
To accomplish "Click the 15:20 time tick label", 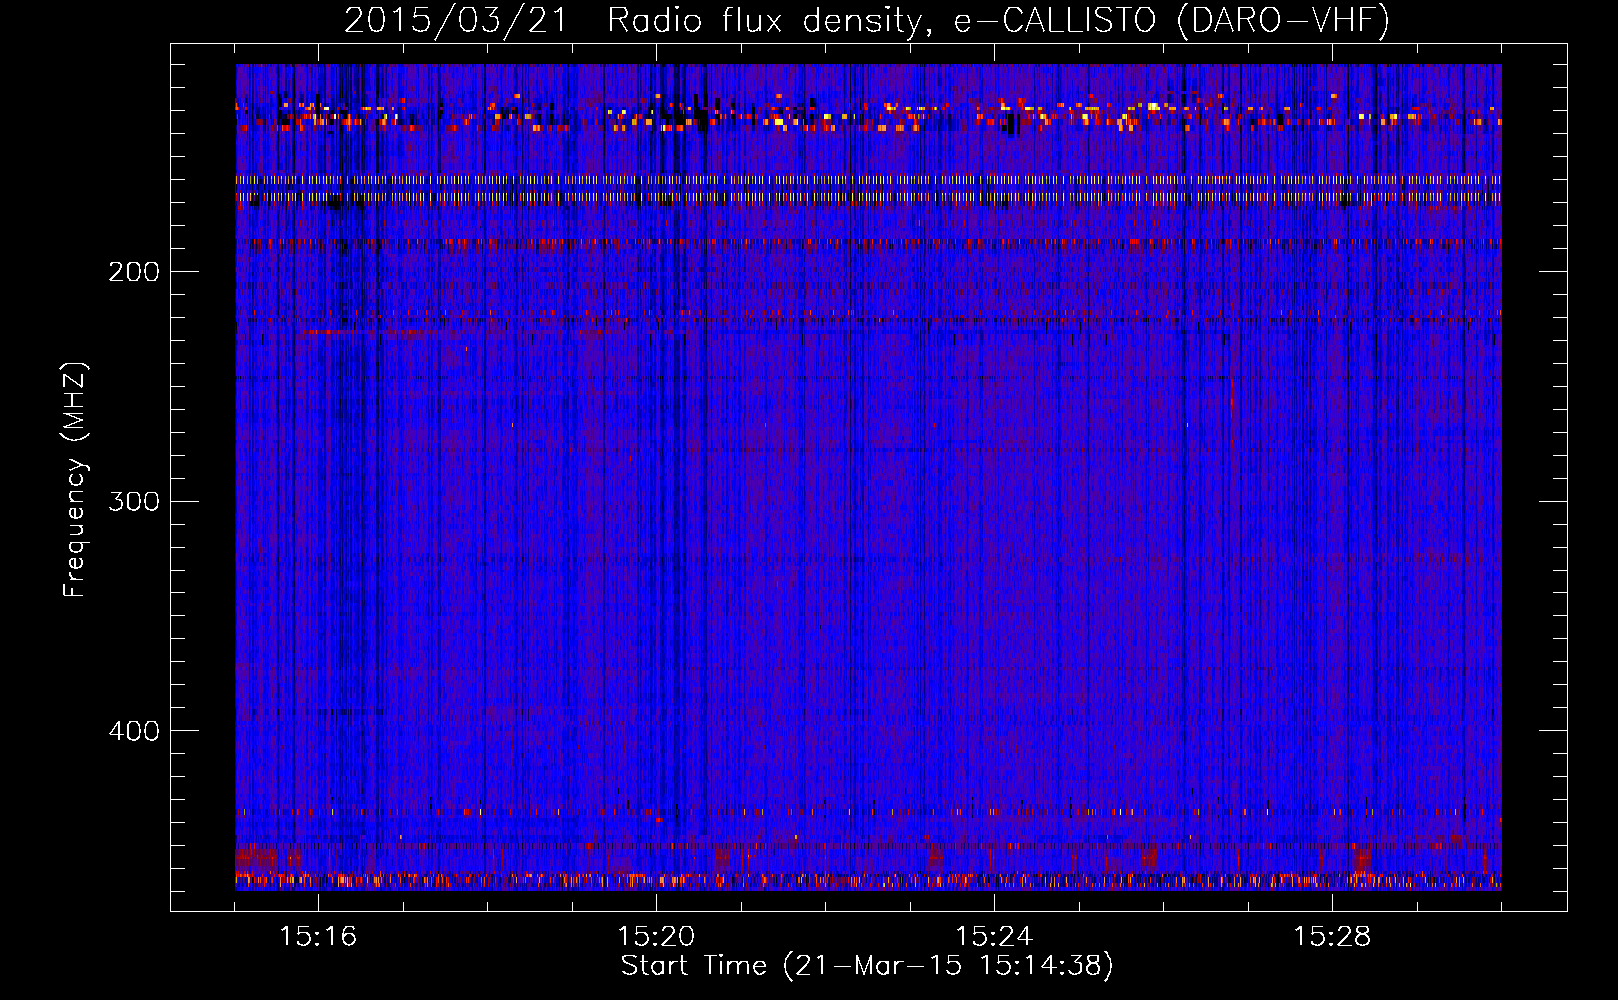I will click(656, 937).
